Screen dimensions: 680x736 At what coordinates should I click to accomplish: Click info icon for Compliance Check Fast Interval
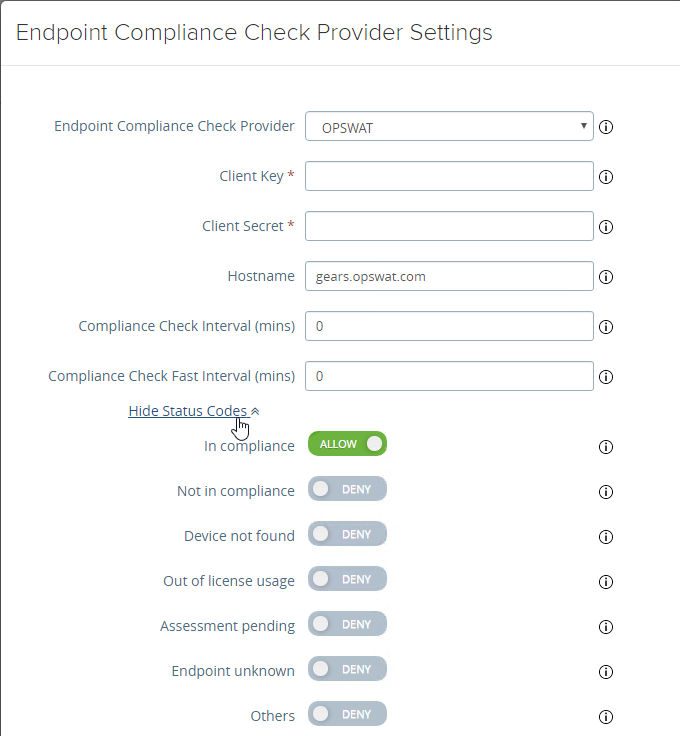tap(606, 377)
